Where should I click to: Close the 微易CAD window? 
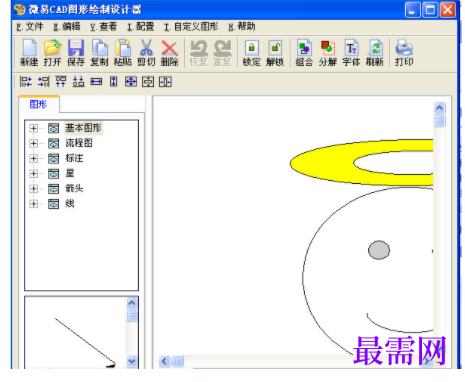point(448,10)
